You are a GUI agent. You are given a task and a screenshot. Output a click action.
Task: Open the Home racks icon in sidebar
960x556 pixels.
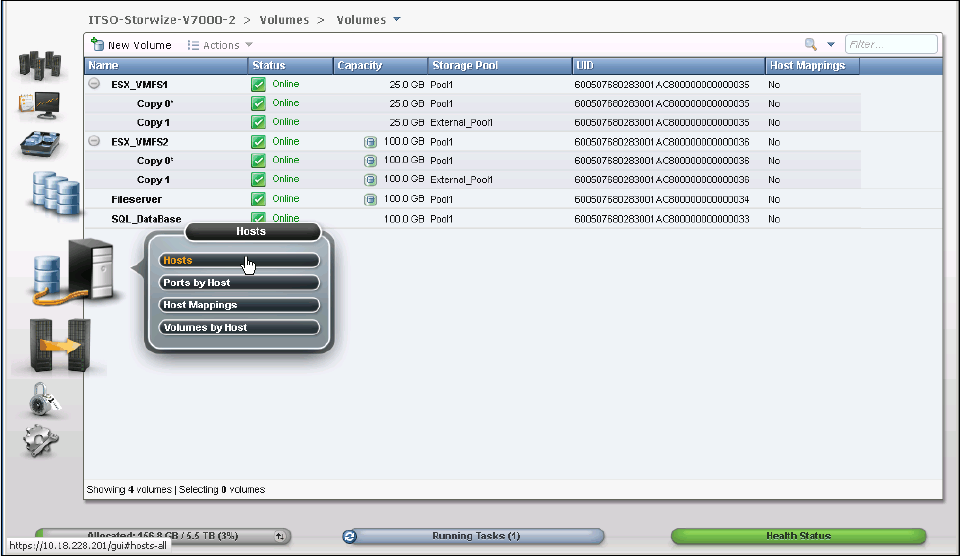coord(40,65)
